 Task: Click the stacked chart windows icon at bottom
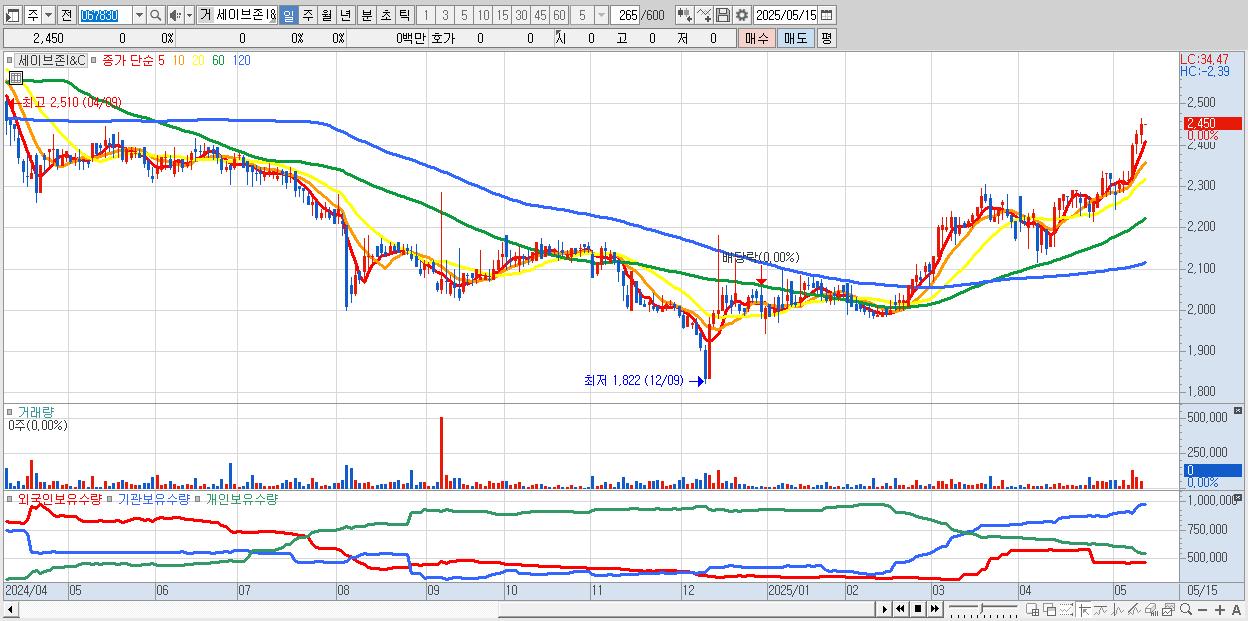(1168, 609)
